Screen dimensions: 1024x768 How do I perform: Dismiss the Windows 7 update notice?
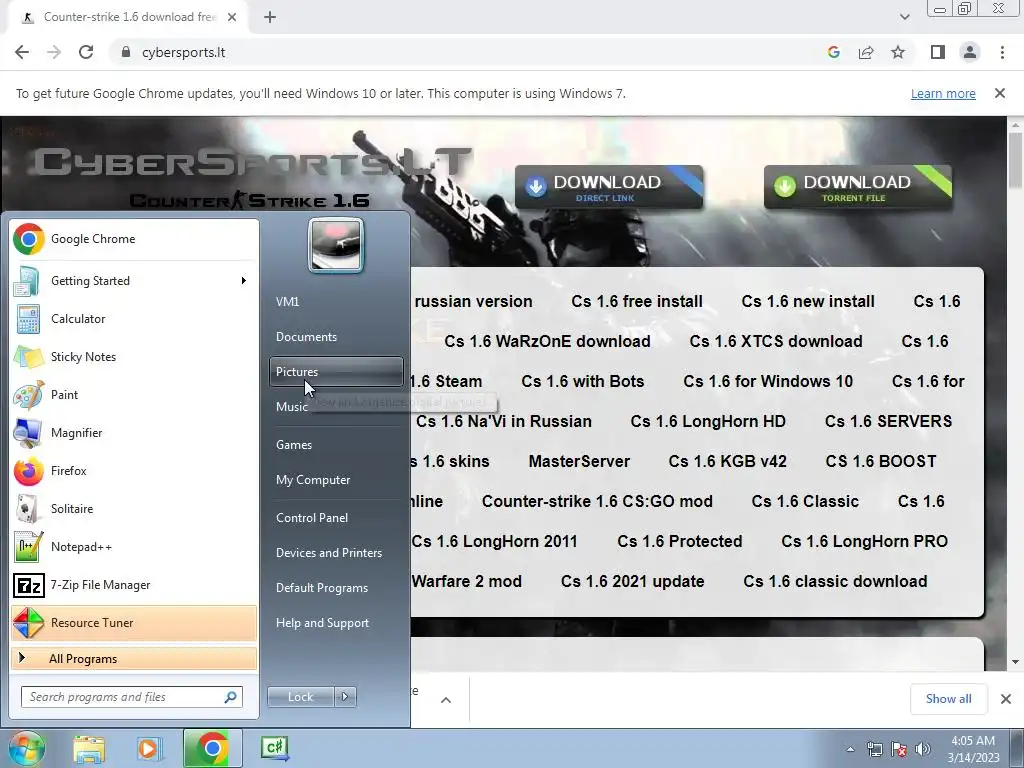pyautogui.click(x=1000, y=93)
